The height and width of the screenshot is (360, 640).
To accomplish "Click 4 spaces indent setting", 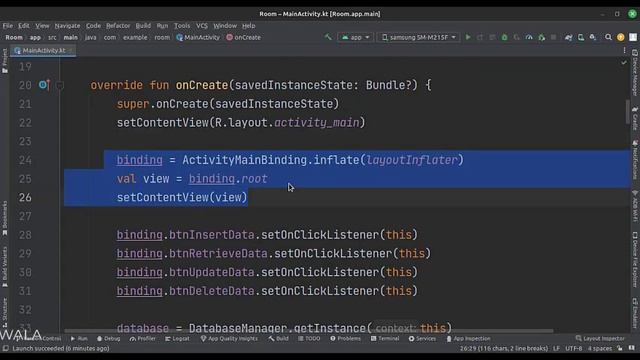I will click(600, 348).
